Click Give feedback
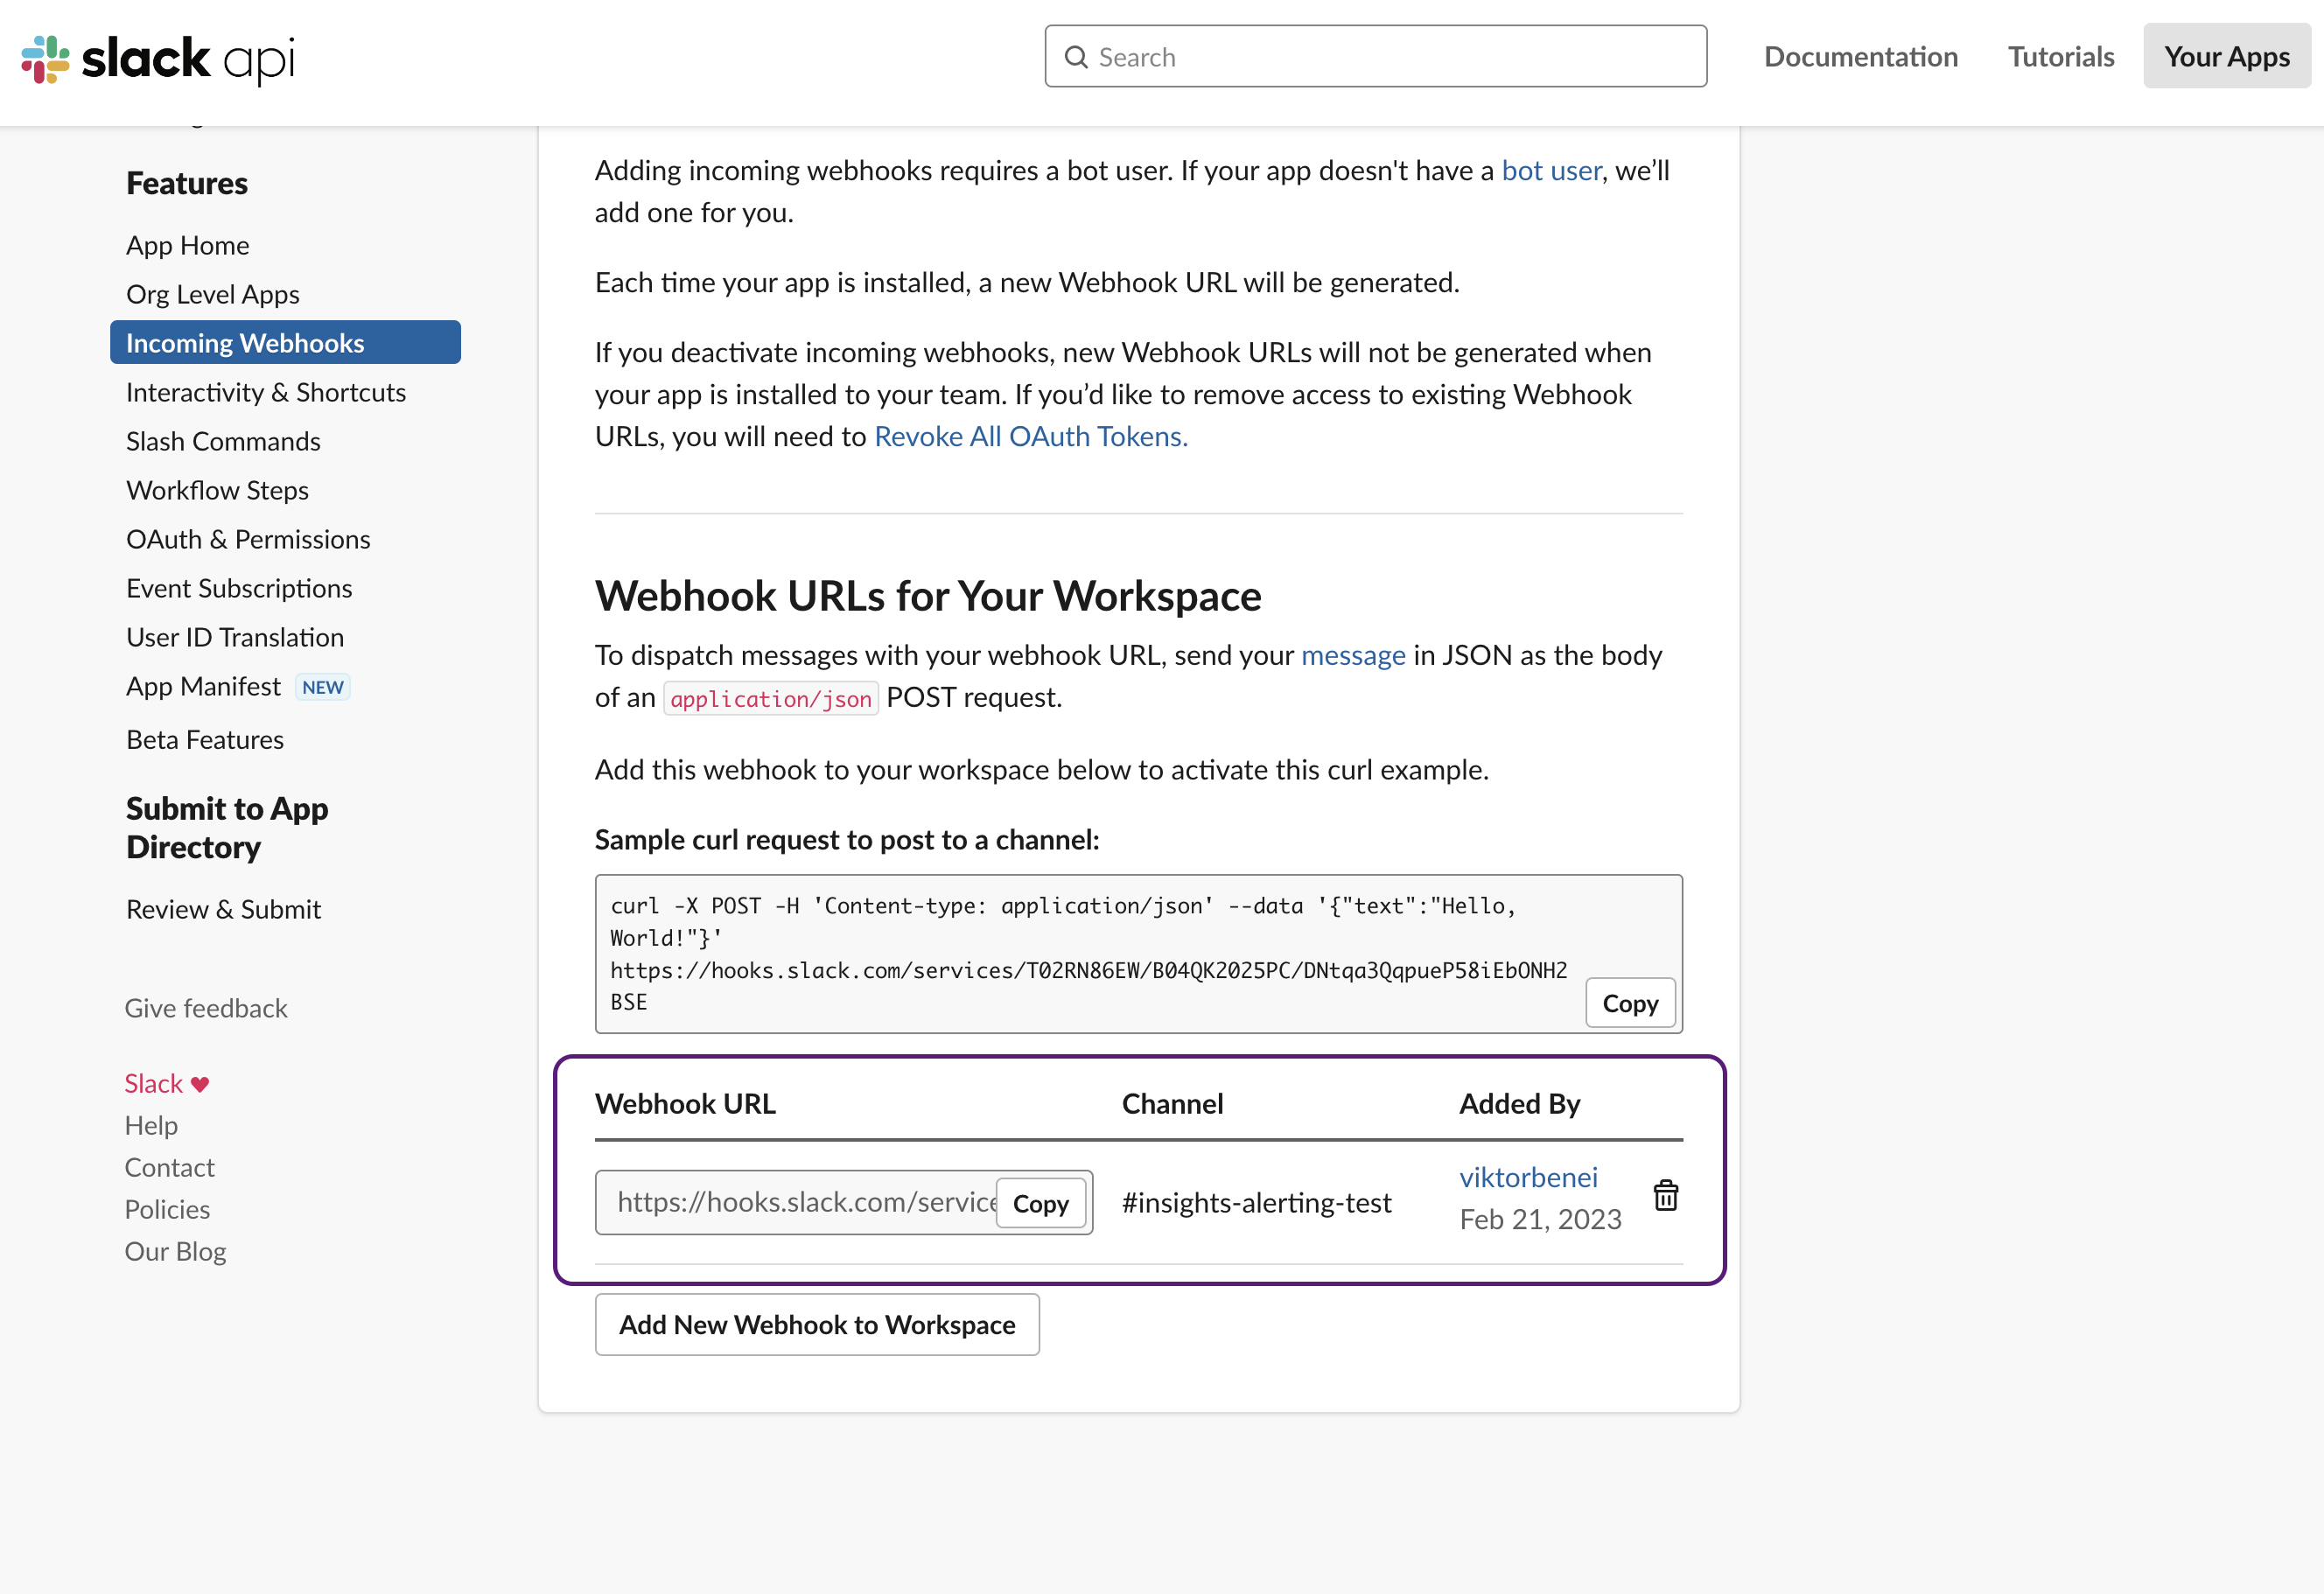The width and height of the screenshot is (2324, 1594). click(206, 1008)
